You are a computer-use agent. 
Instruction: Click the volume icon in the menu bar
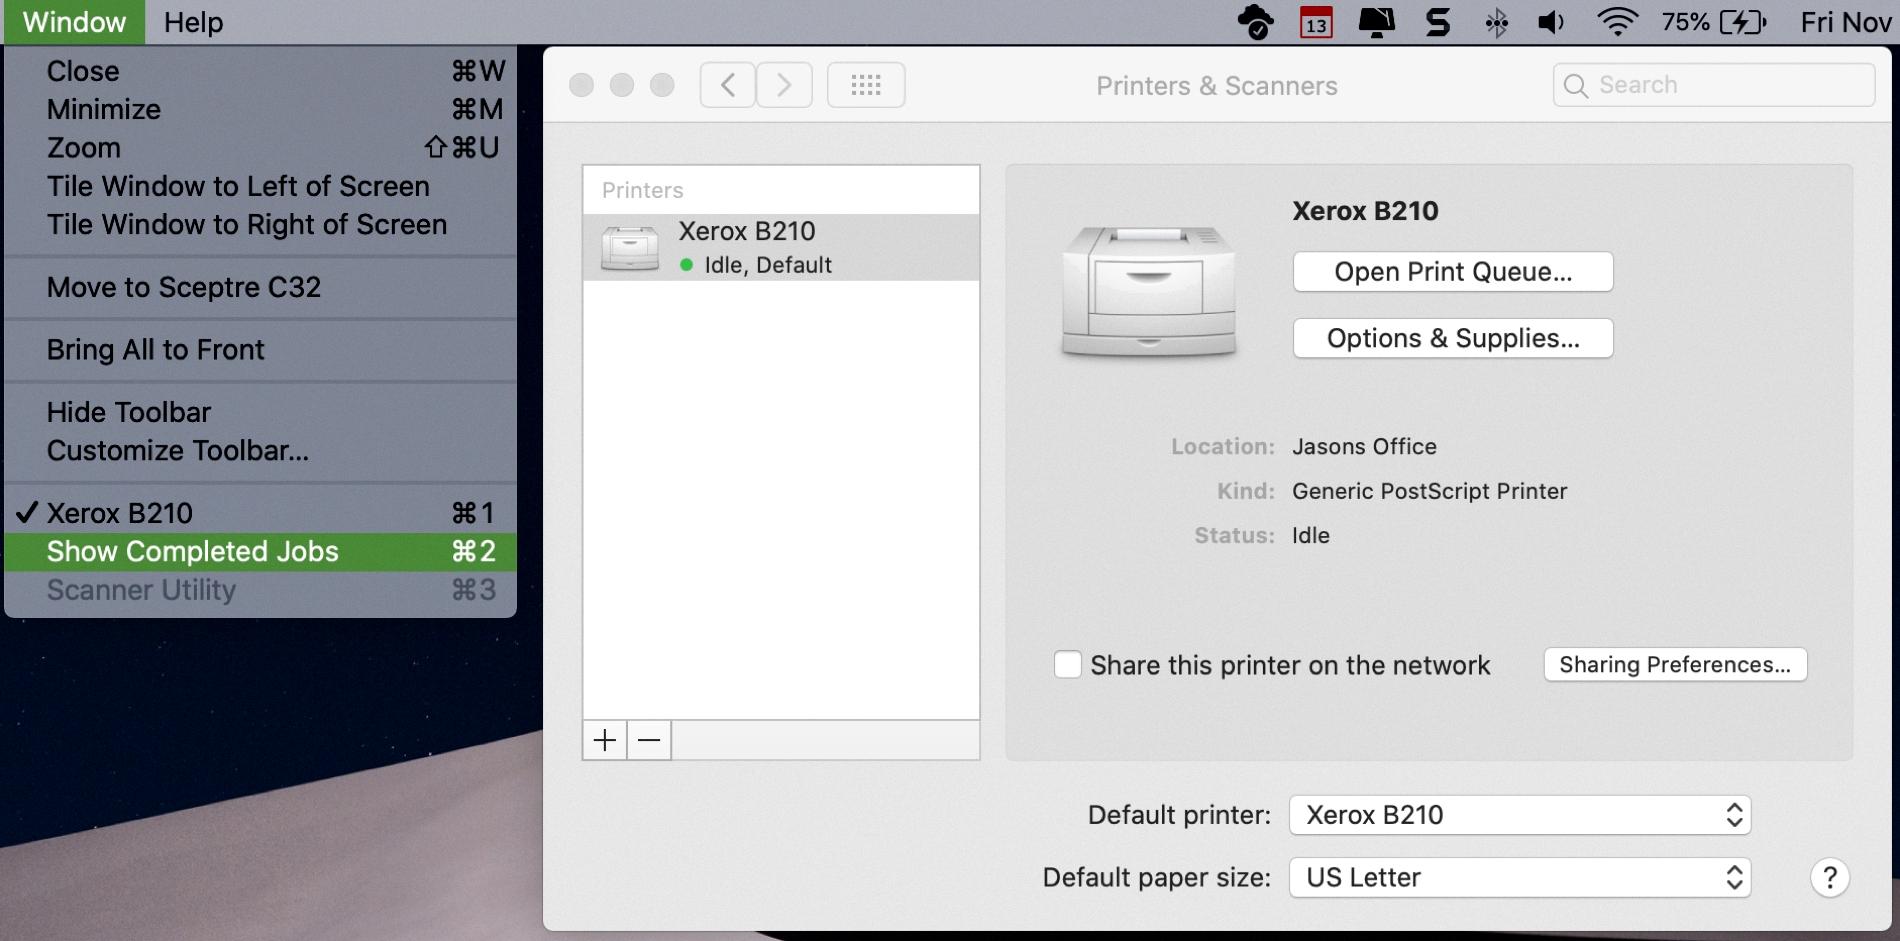click(1550, 21)
